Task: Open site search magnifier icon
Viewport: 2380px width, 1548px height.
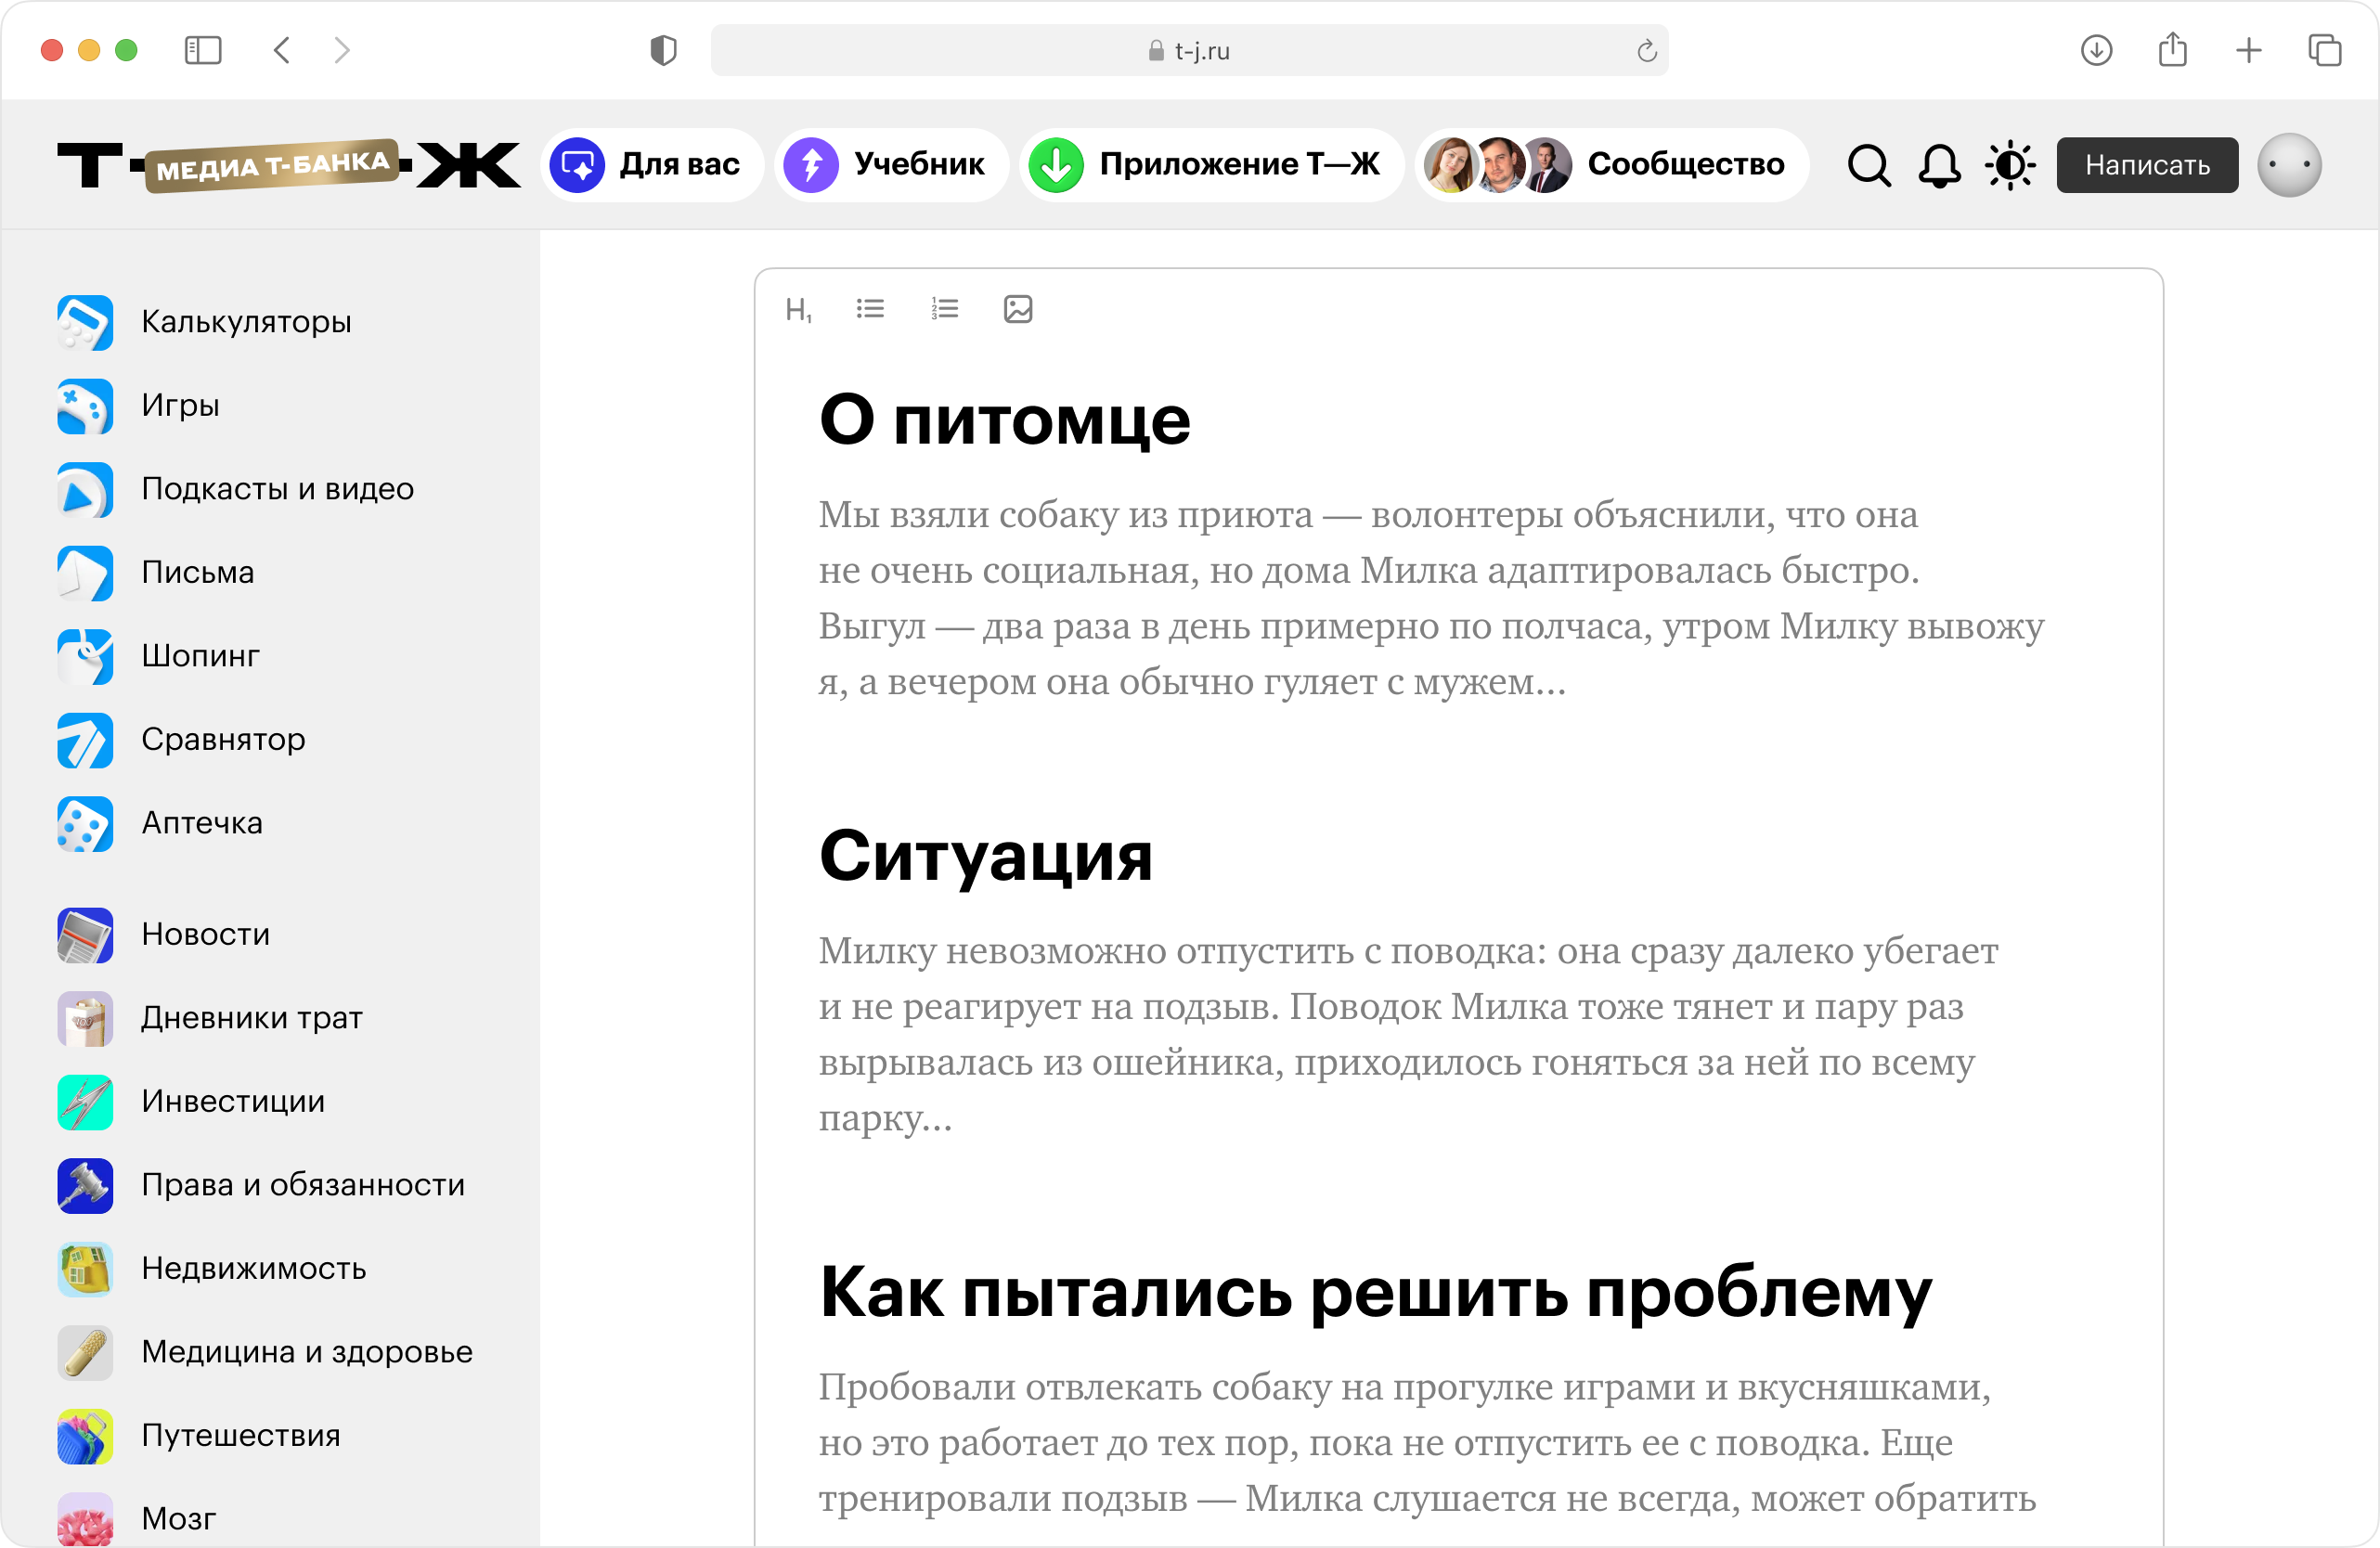Action: [1868, 165]
